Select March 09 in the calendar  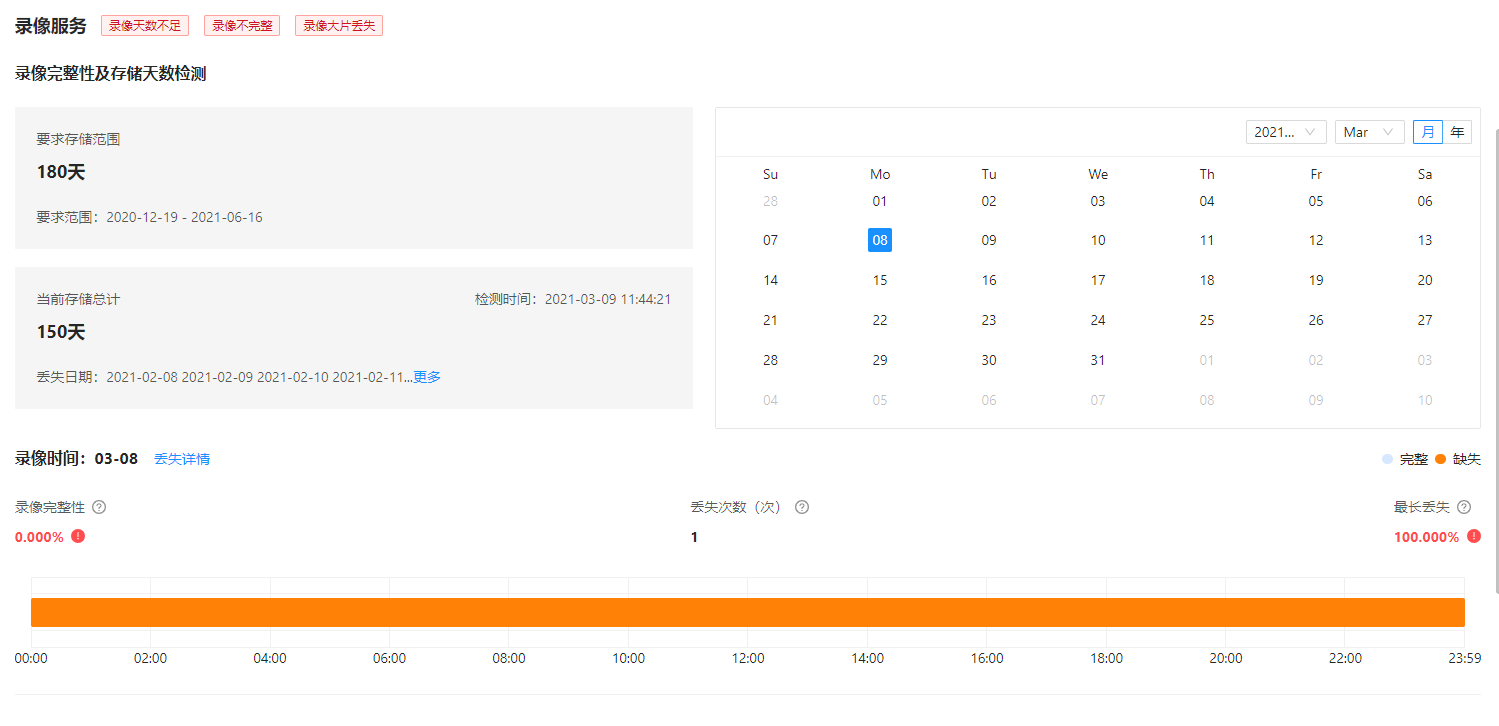(989, 240)
